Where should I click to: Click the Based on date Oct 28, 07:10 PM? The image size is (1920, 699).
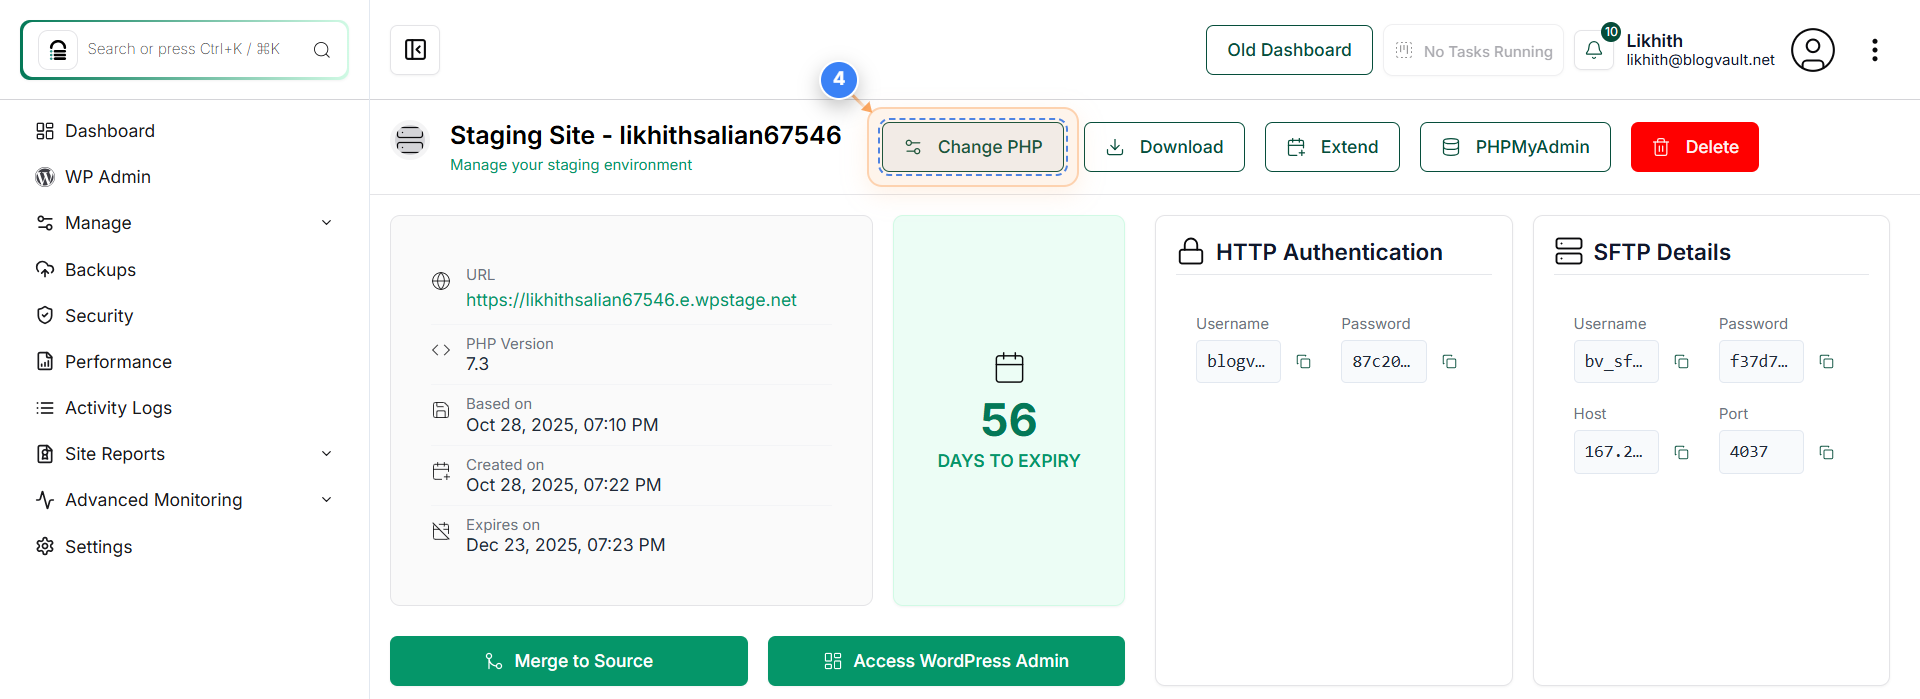pos(562,425)
